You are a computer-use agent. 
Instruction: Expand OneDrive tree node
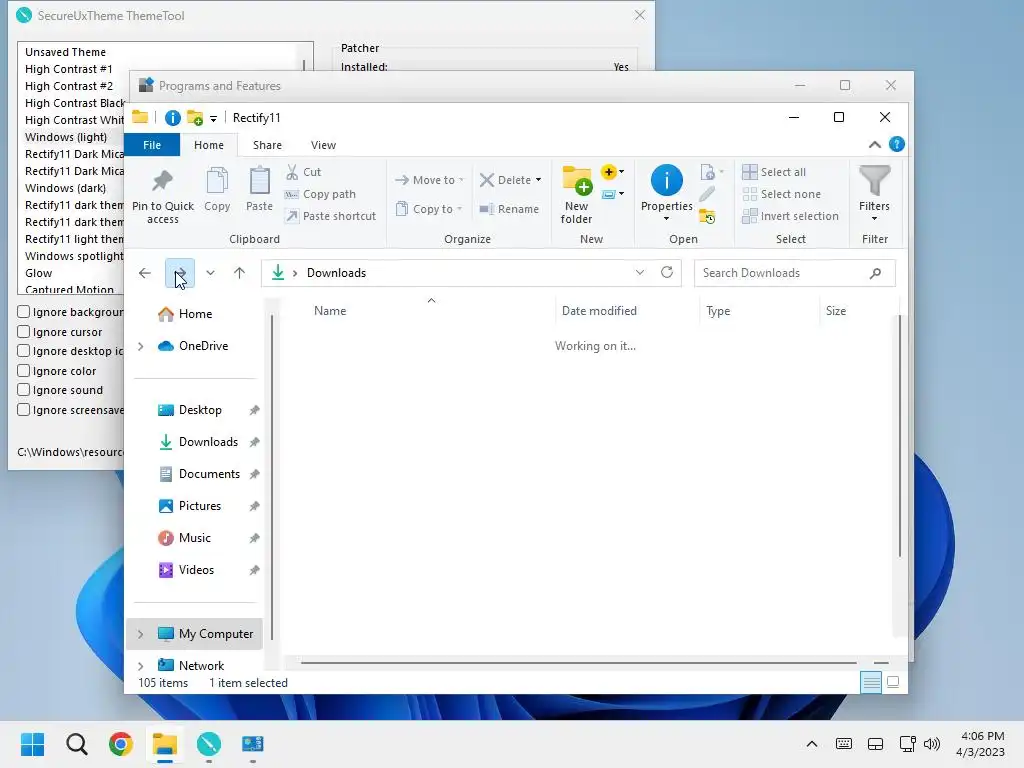pyautogui.click(x=140, y=346)
